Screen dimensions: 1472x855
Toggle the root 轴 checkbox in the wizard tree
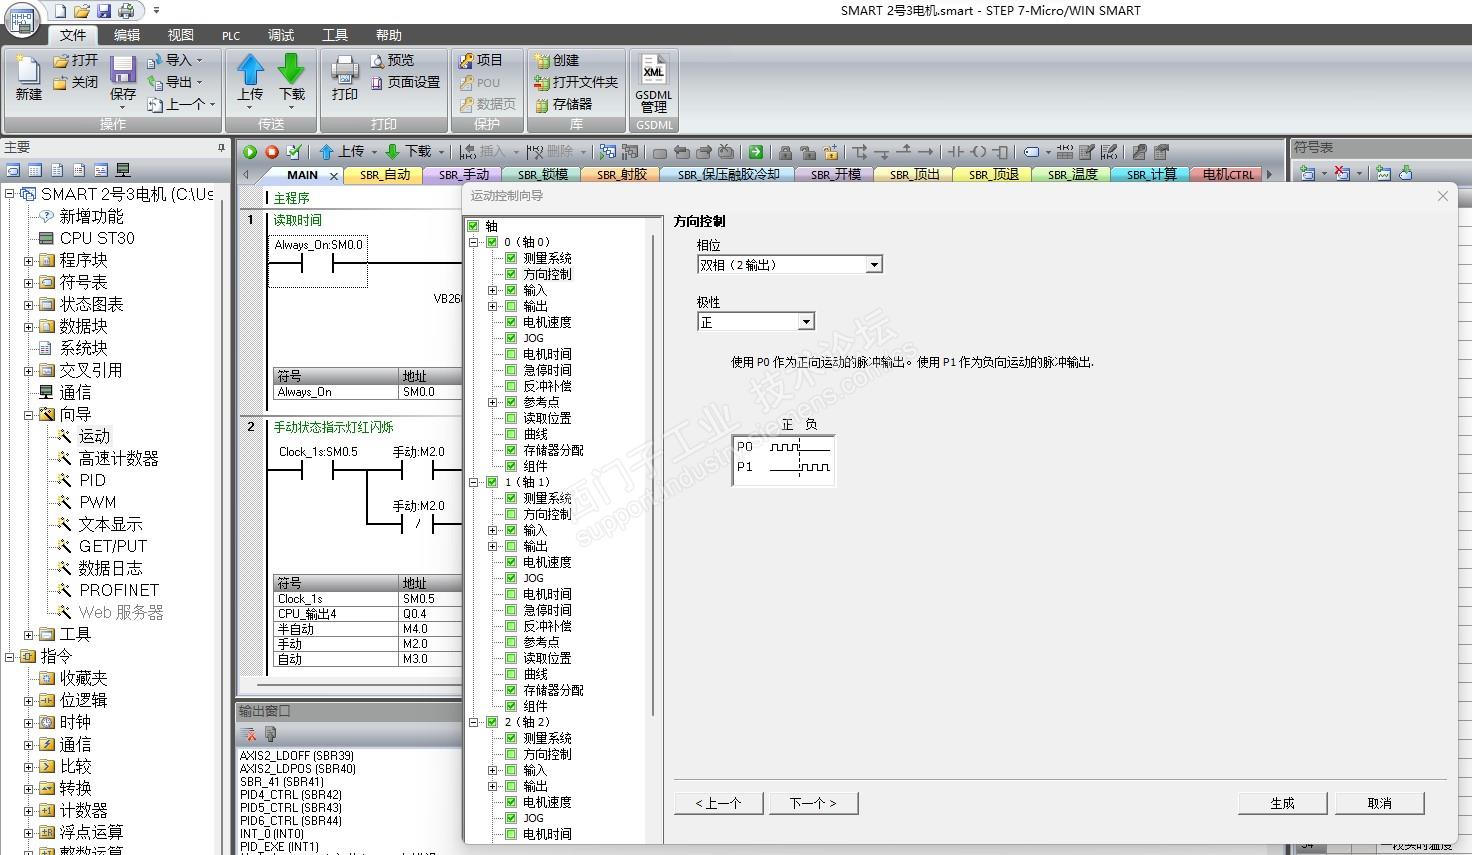click(x=474, y=226)
